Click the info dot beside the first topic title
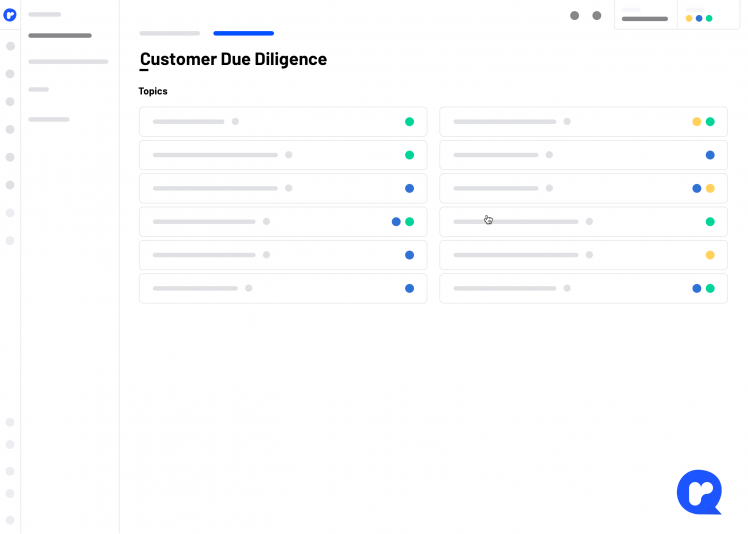748x534 pixels. click(x=235, y=122)
